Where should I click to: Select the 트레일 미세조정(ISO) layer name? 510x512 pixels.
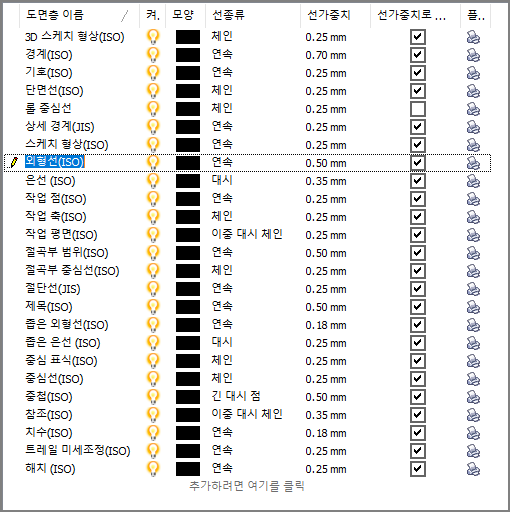78,451
